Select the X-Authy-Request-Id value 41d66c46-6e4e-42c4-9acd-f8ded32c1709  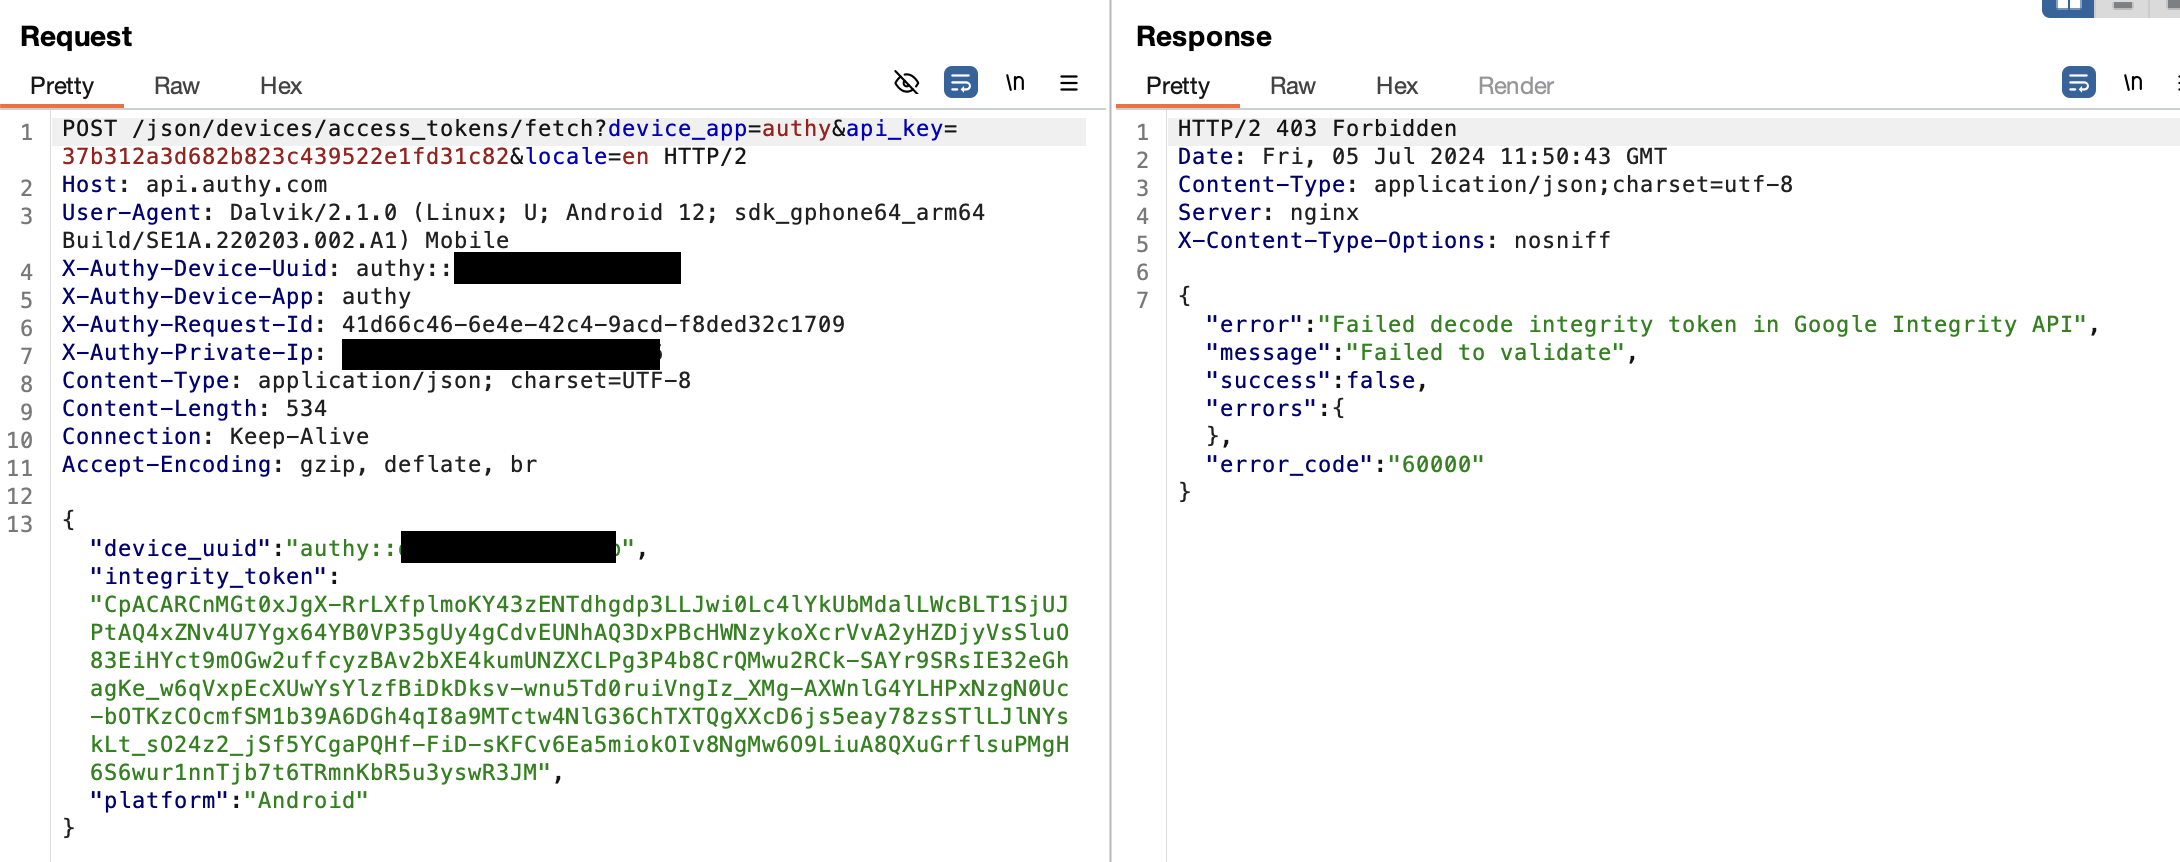click(594, 325)
